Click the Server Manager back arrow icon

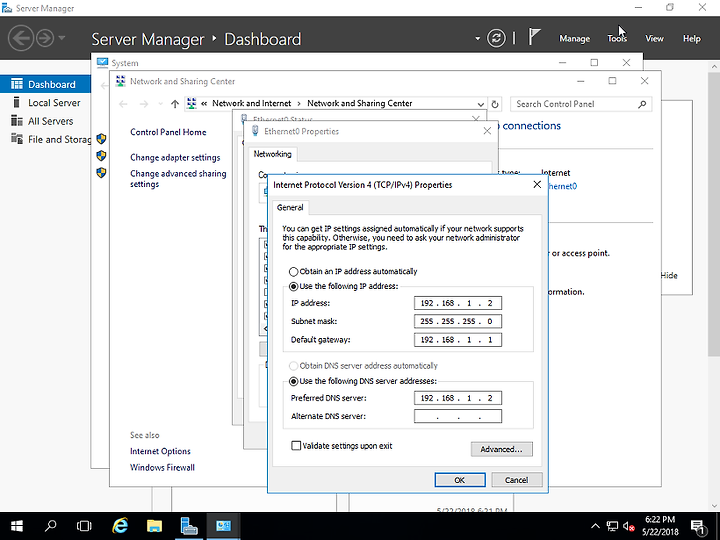click(21, 38)
